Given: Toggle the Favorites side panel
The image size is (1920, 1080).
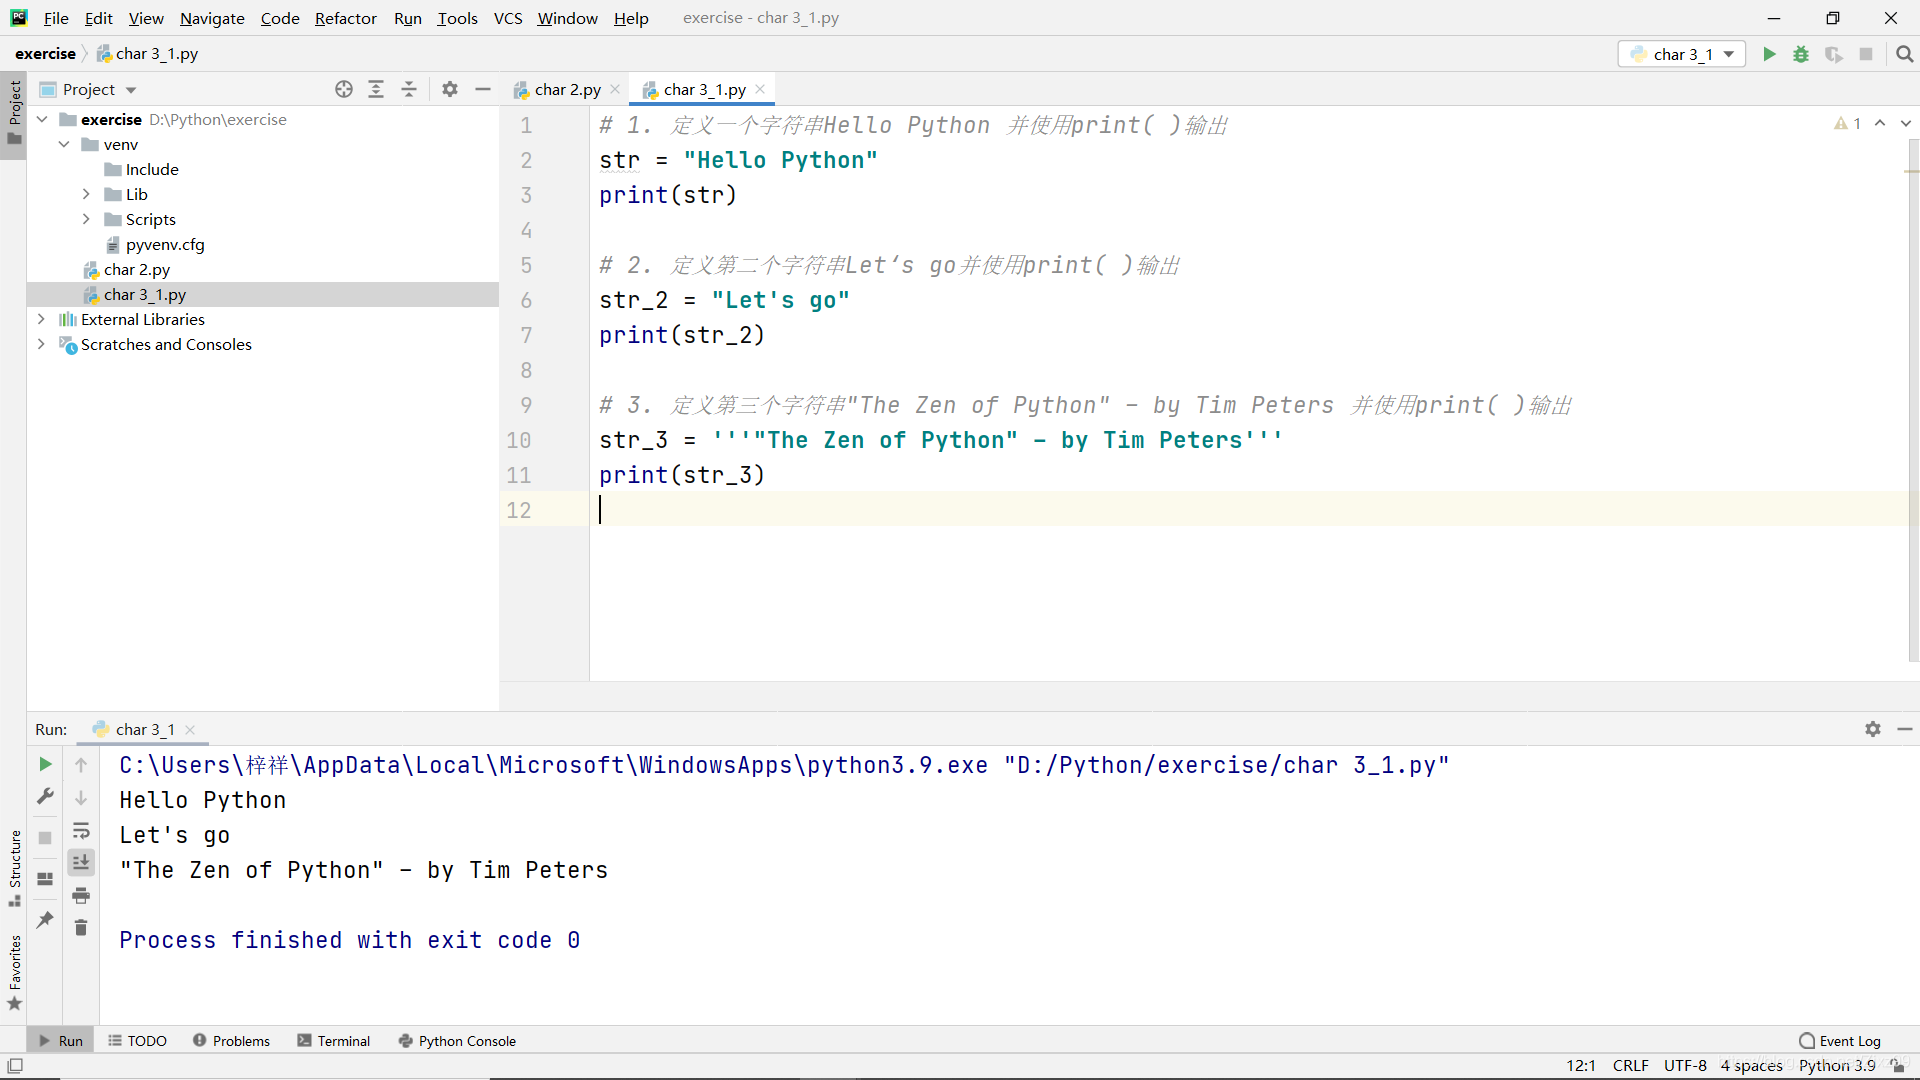Looking at the screenshot, I should pyautogui.click(x=14, y=972).
